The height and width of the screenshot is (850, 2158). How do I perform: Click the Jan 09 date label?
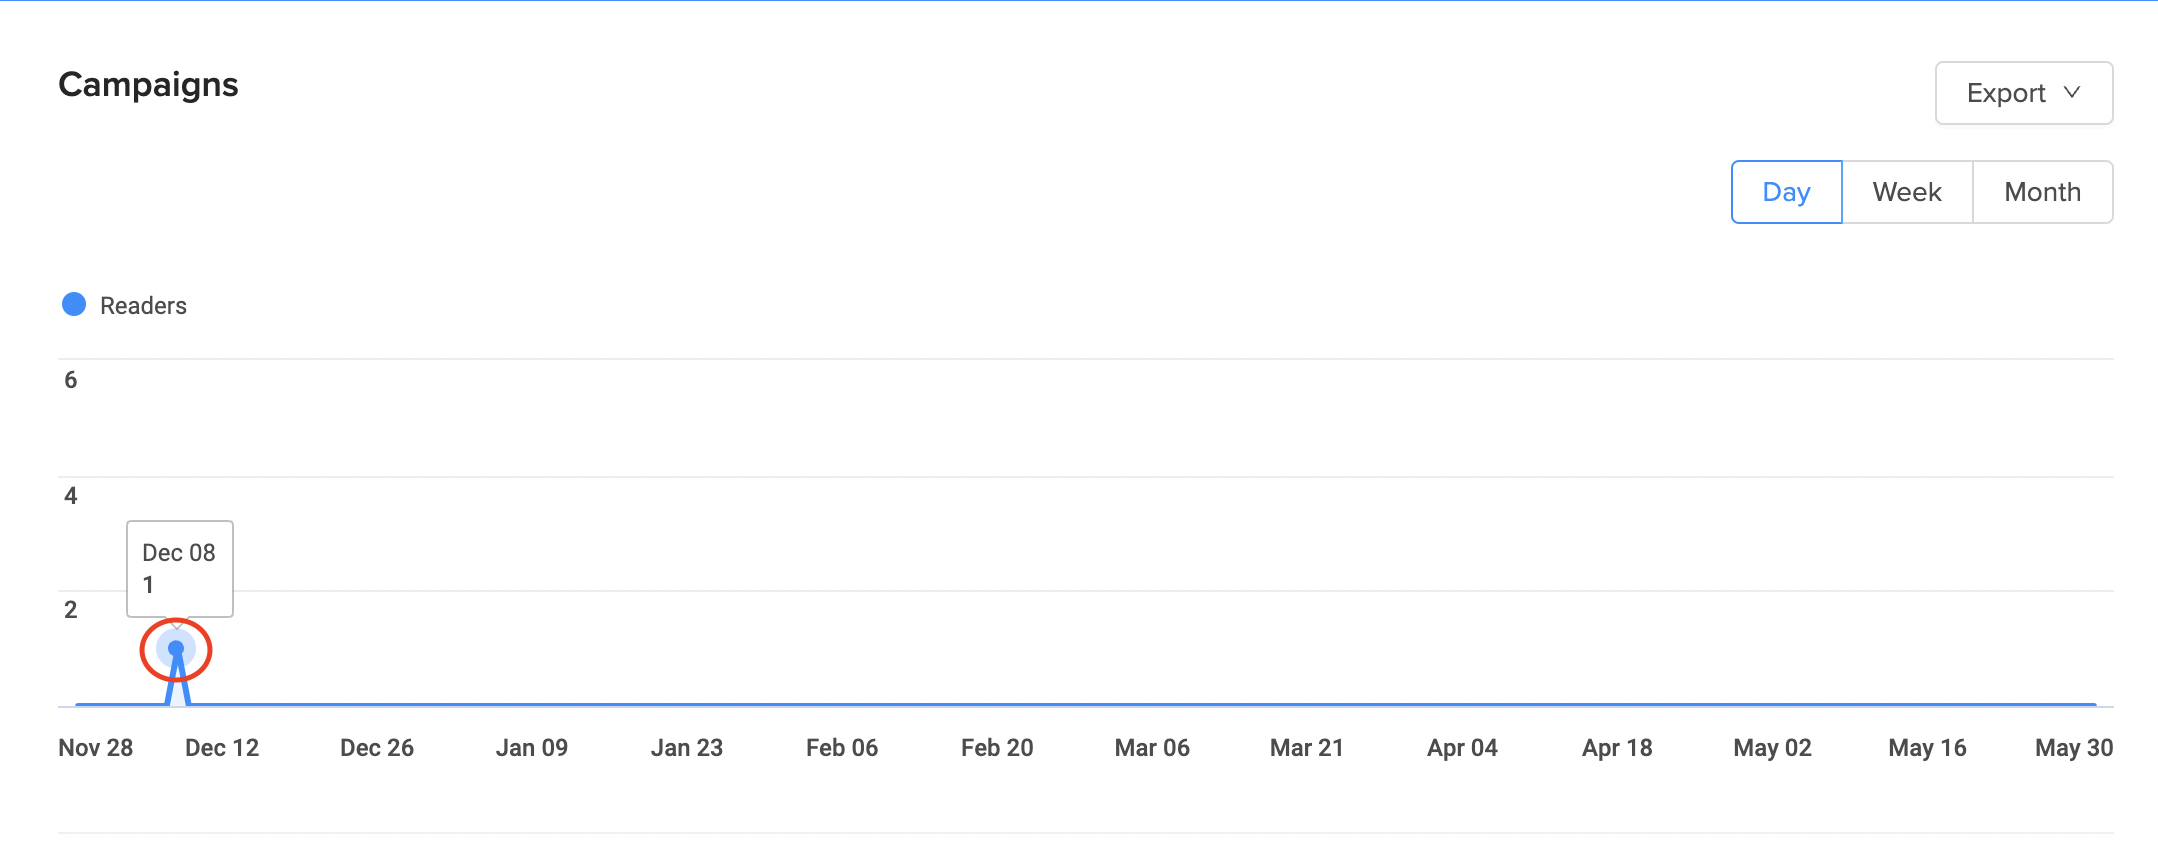click(532, 748)
